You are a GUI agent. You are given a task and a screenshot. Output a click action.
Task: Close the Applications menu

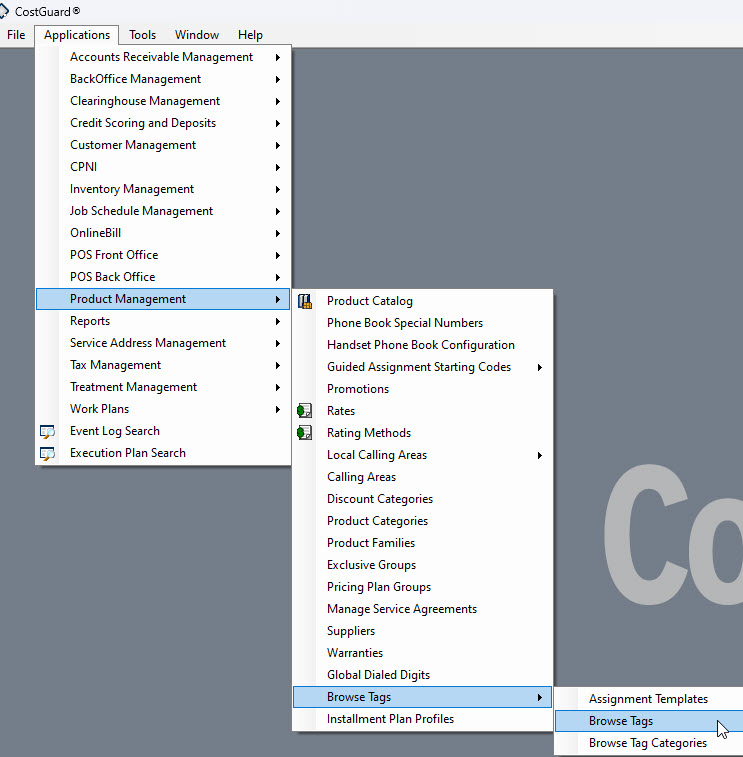tap(77, 35)
